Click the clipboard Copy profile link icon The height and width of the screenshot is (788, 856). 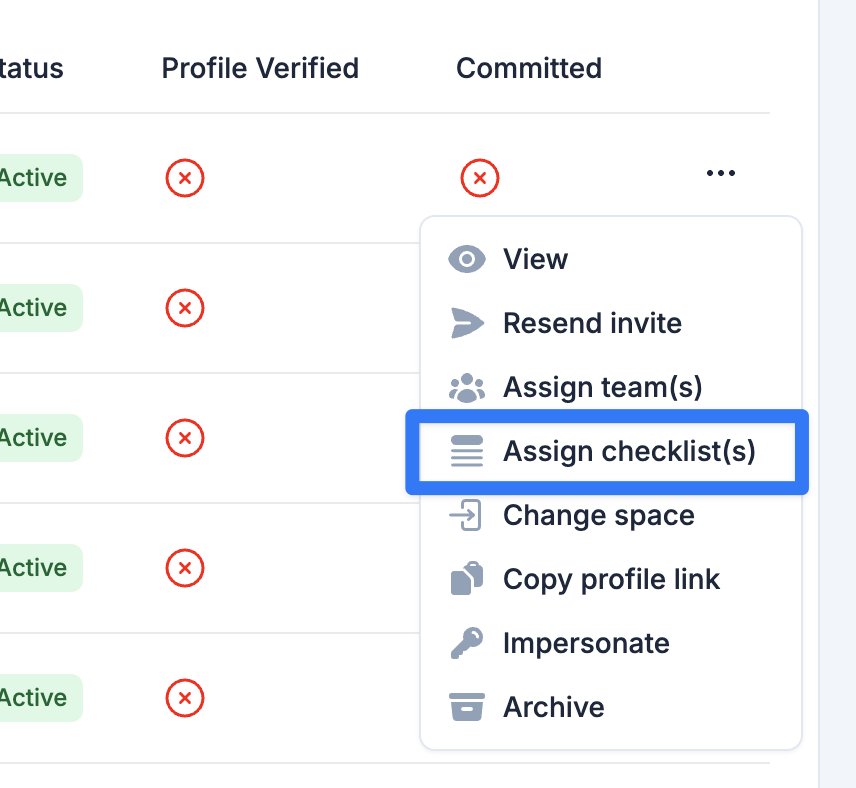click(x=467, y=578)
